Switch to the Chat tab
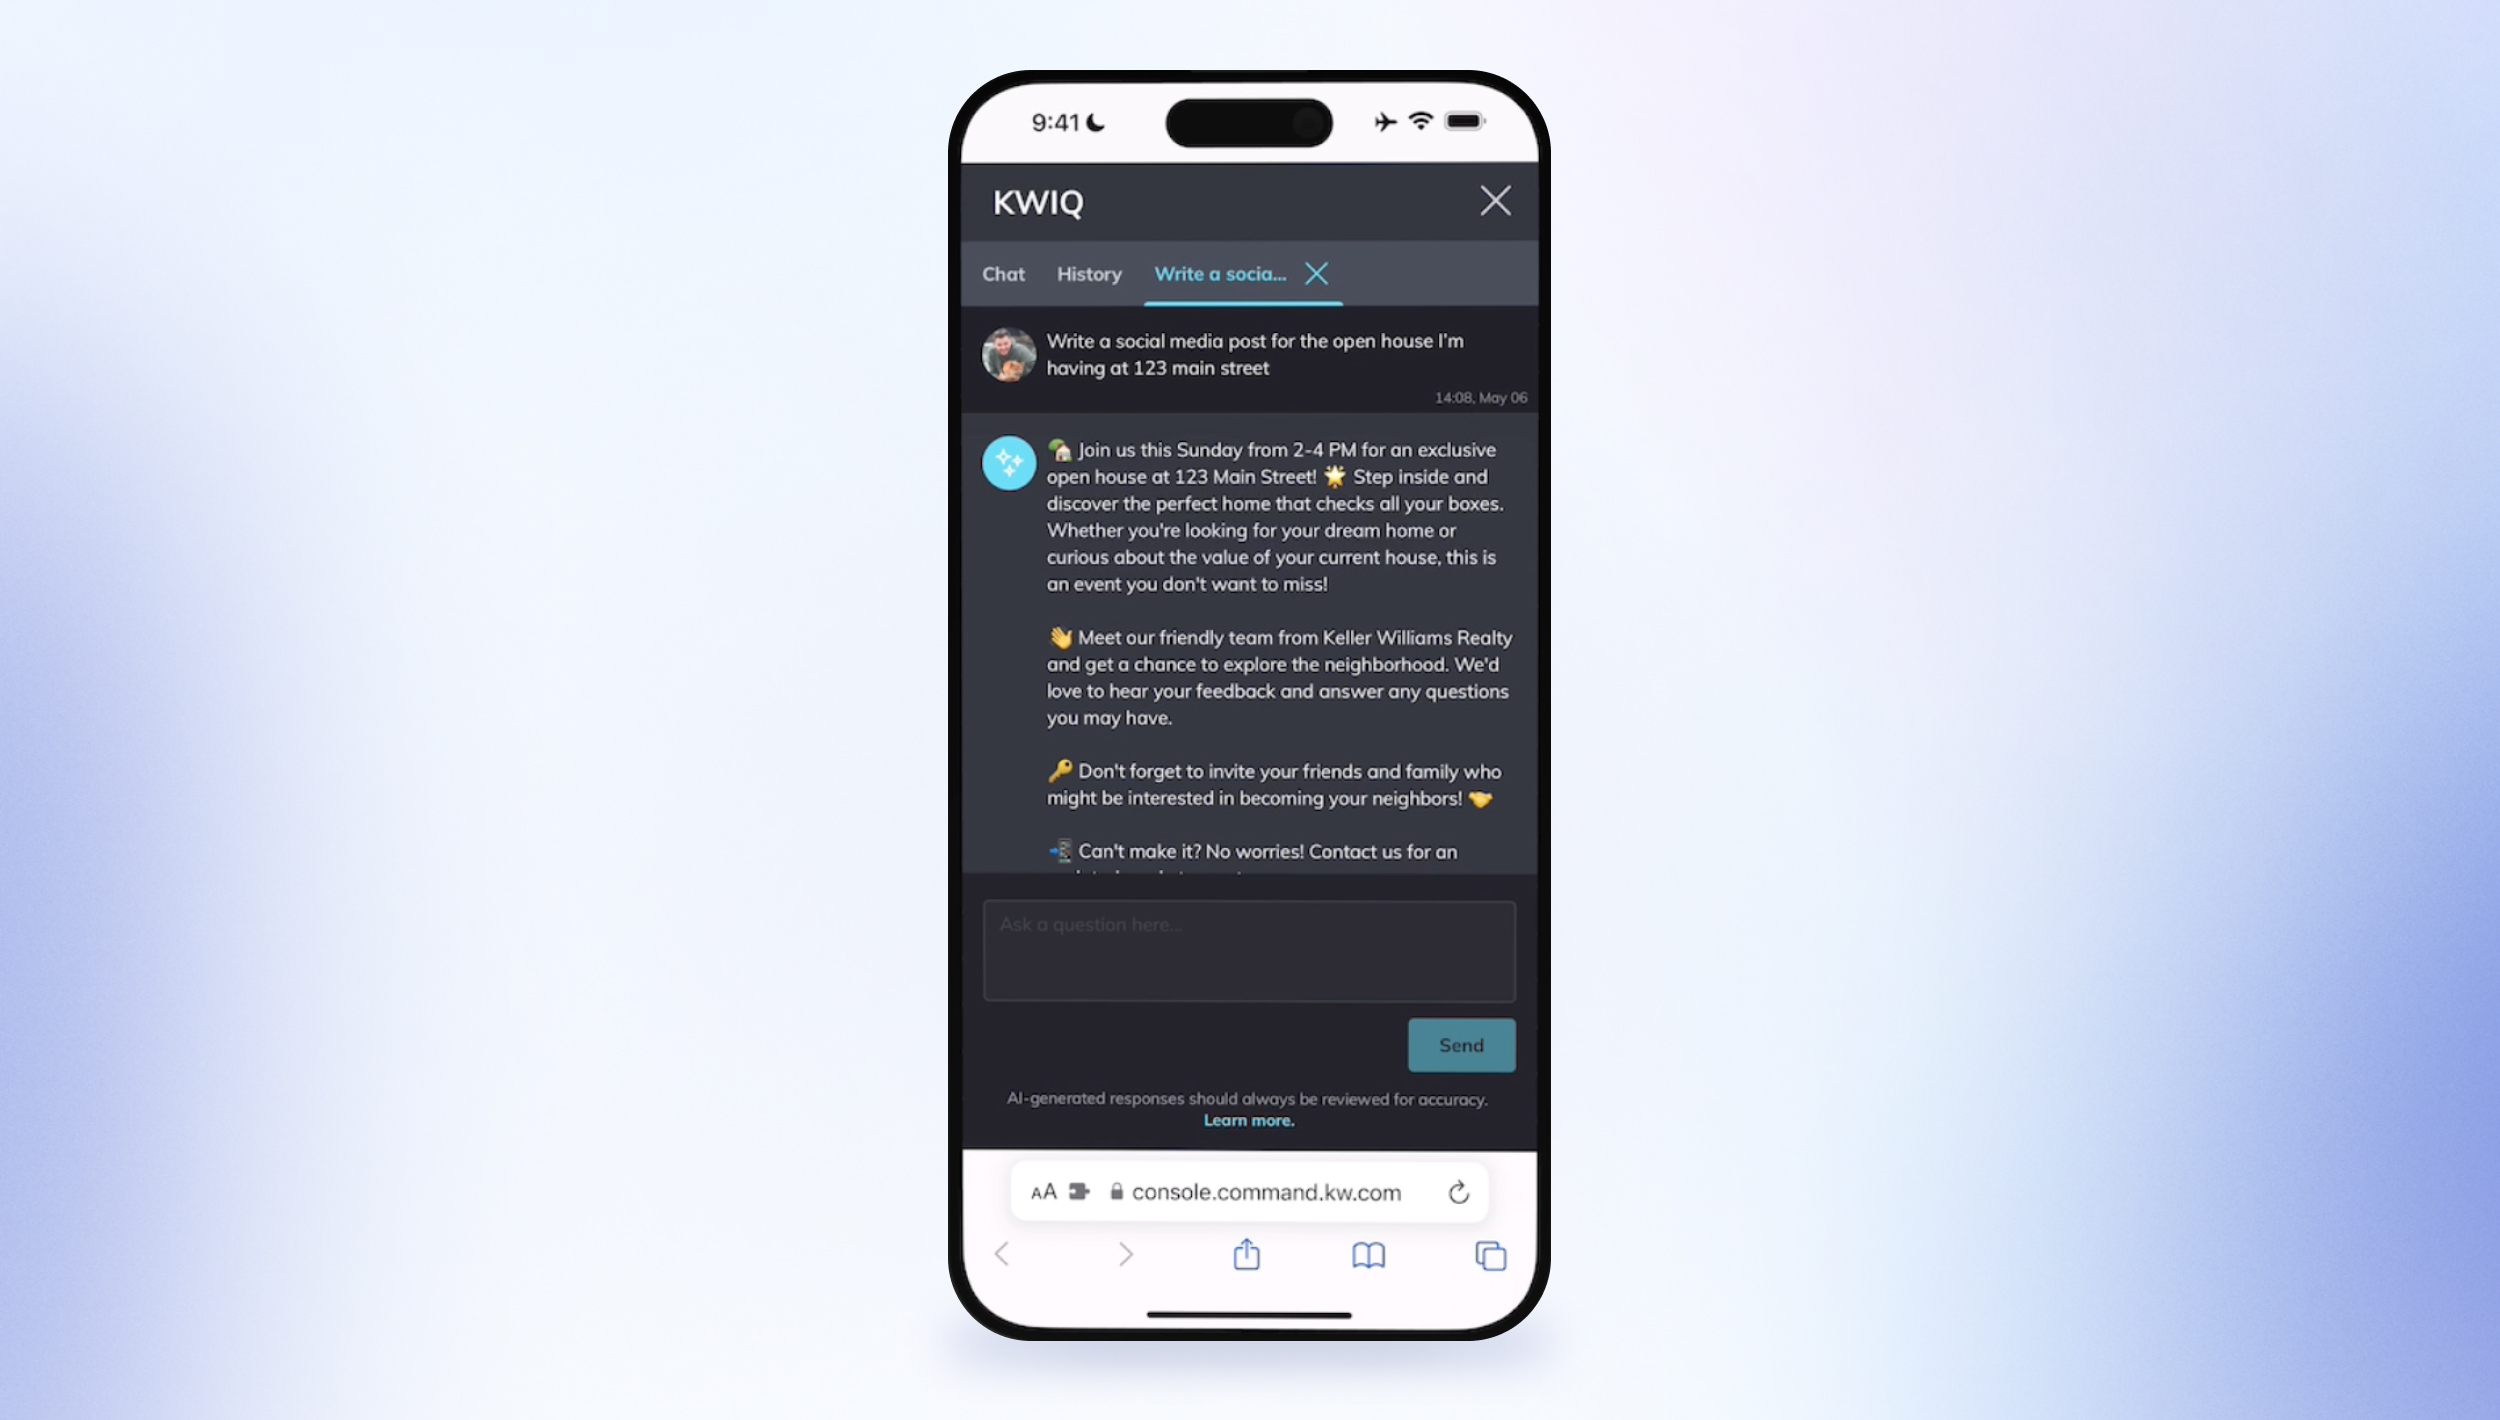Viewport: 2500px width, 1420px height. 1004,273
